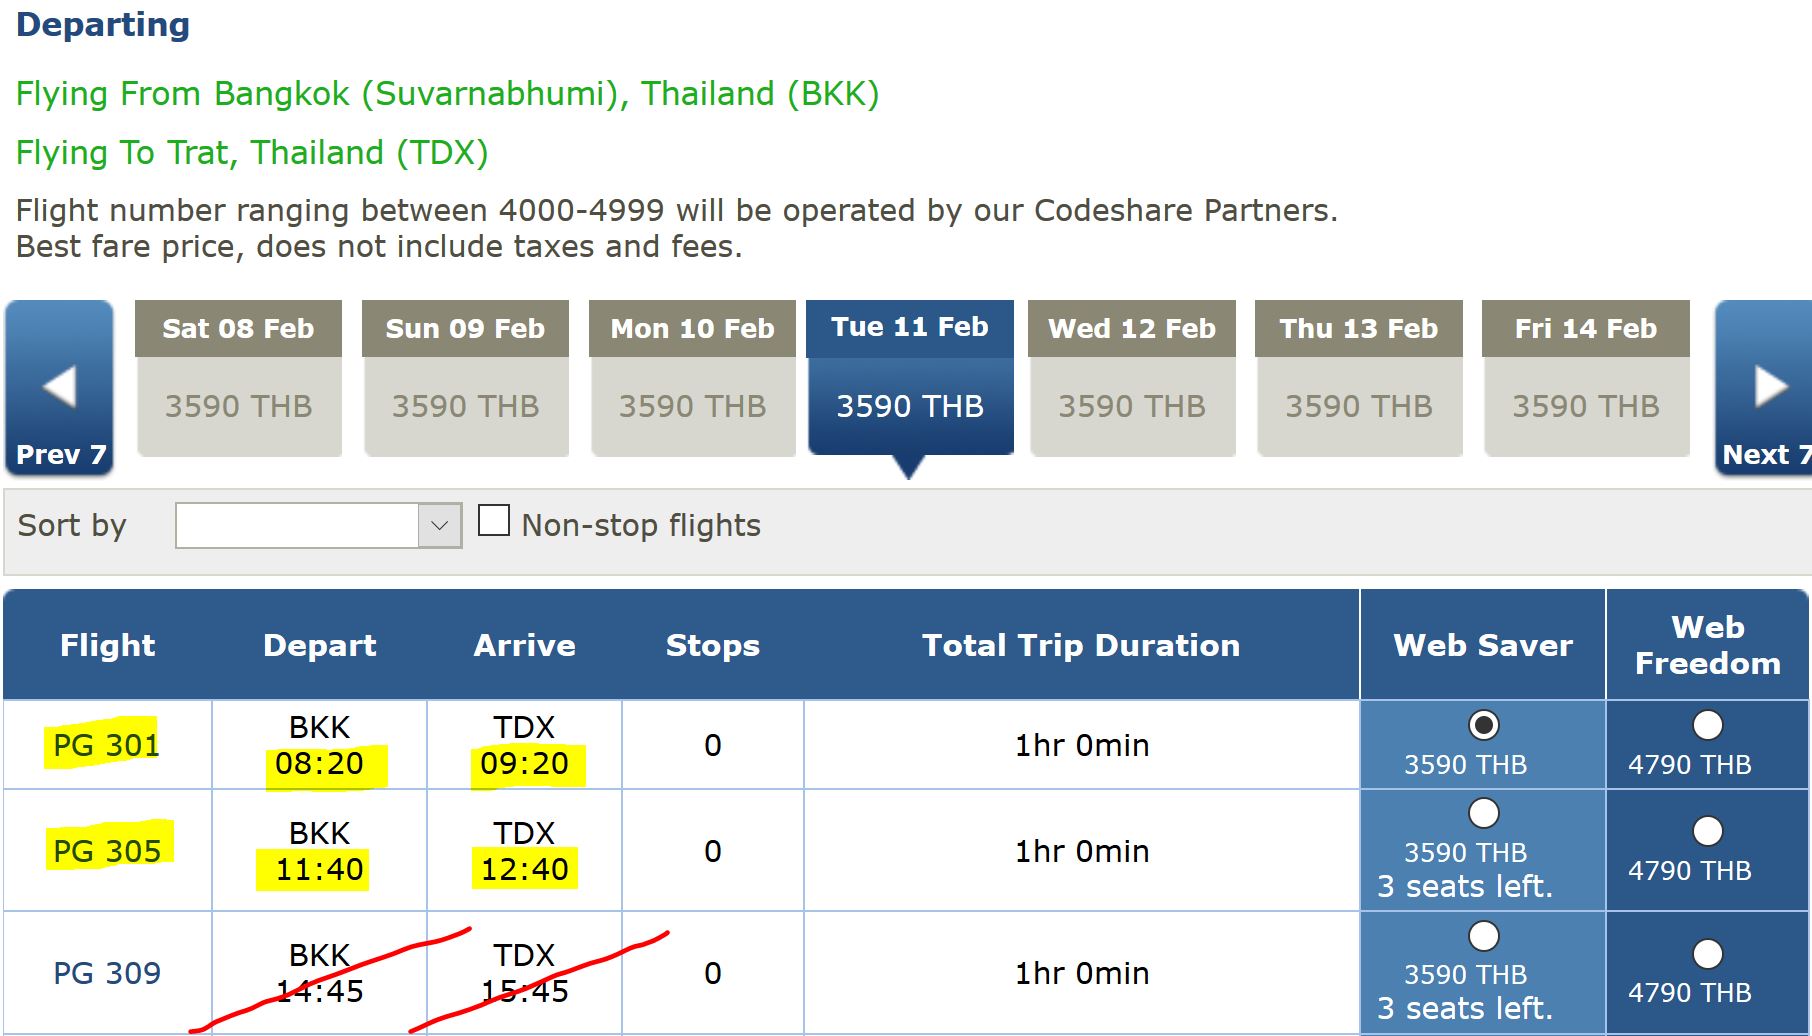Screen dimensions: 1812x1036
Task: Click the selected Tue 11 Feb tab
Action: coord(910,379)
